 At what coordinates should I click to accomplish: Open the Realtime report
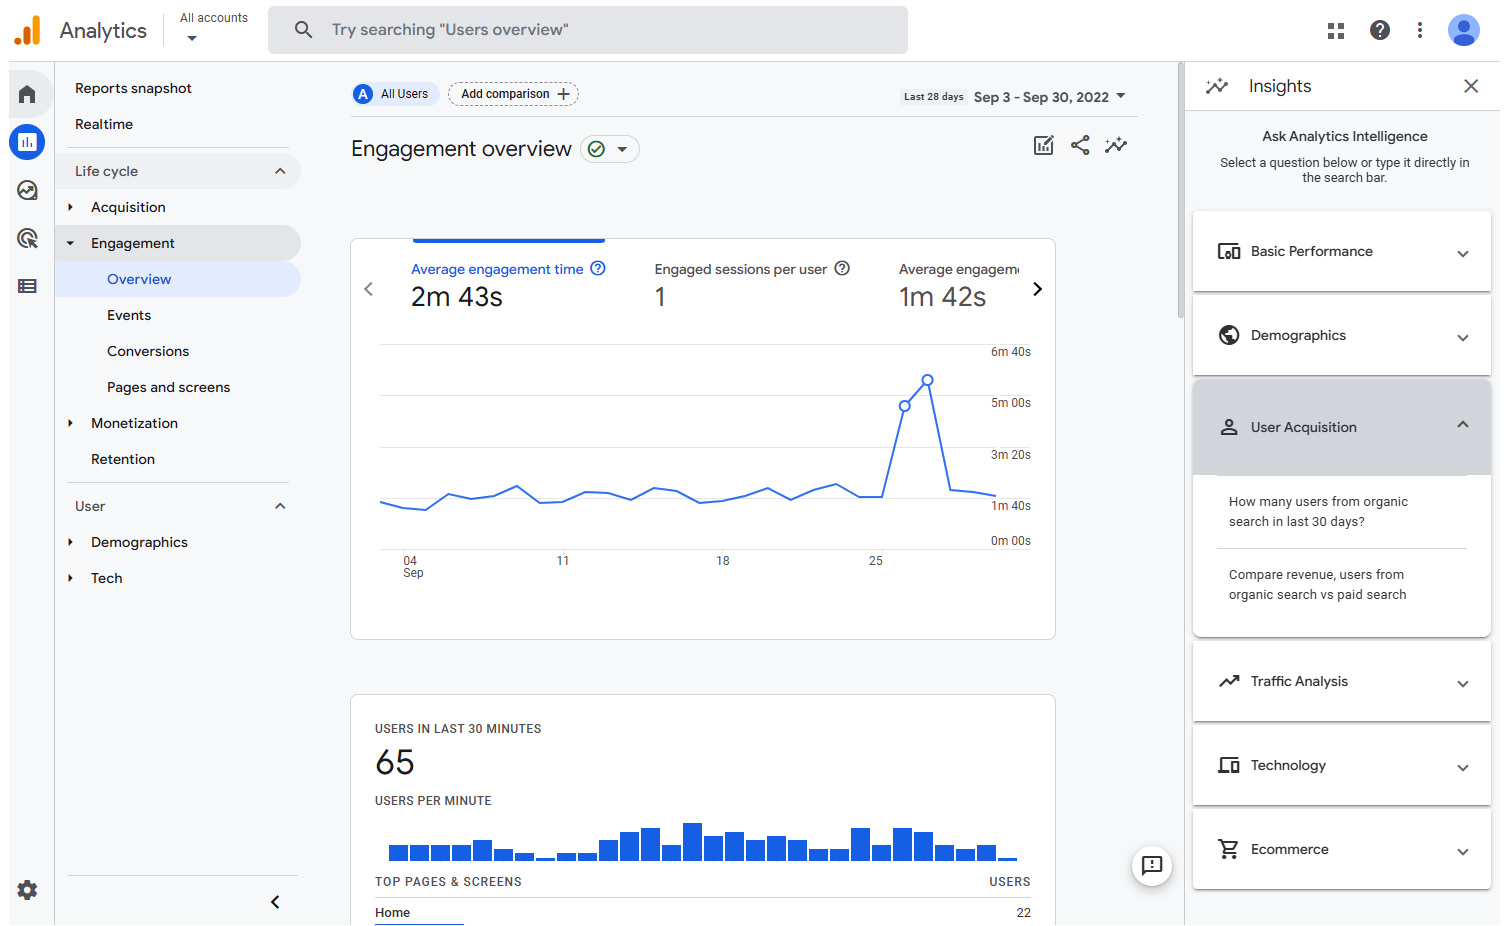104,124
